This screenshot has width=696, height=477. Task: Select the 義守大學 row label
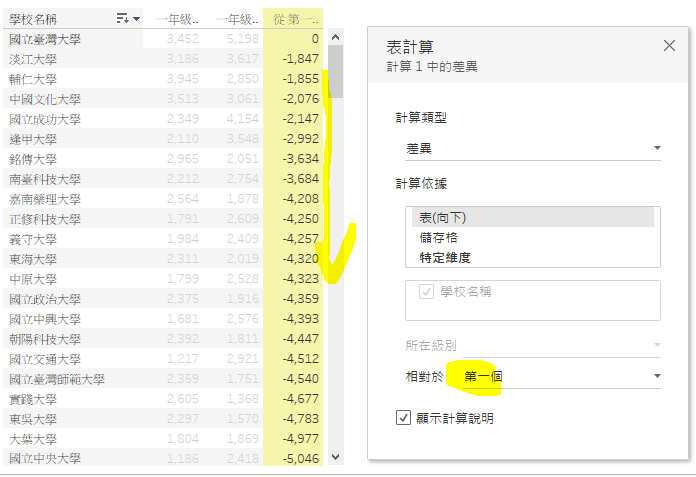point(33,239)
